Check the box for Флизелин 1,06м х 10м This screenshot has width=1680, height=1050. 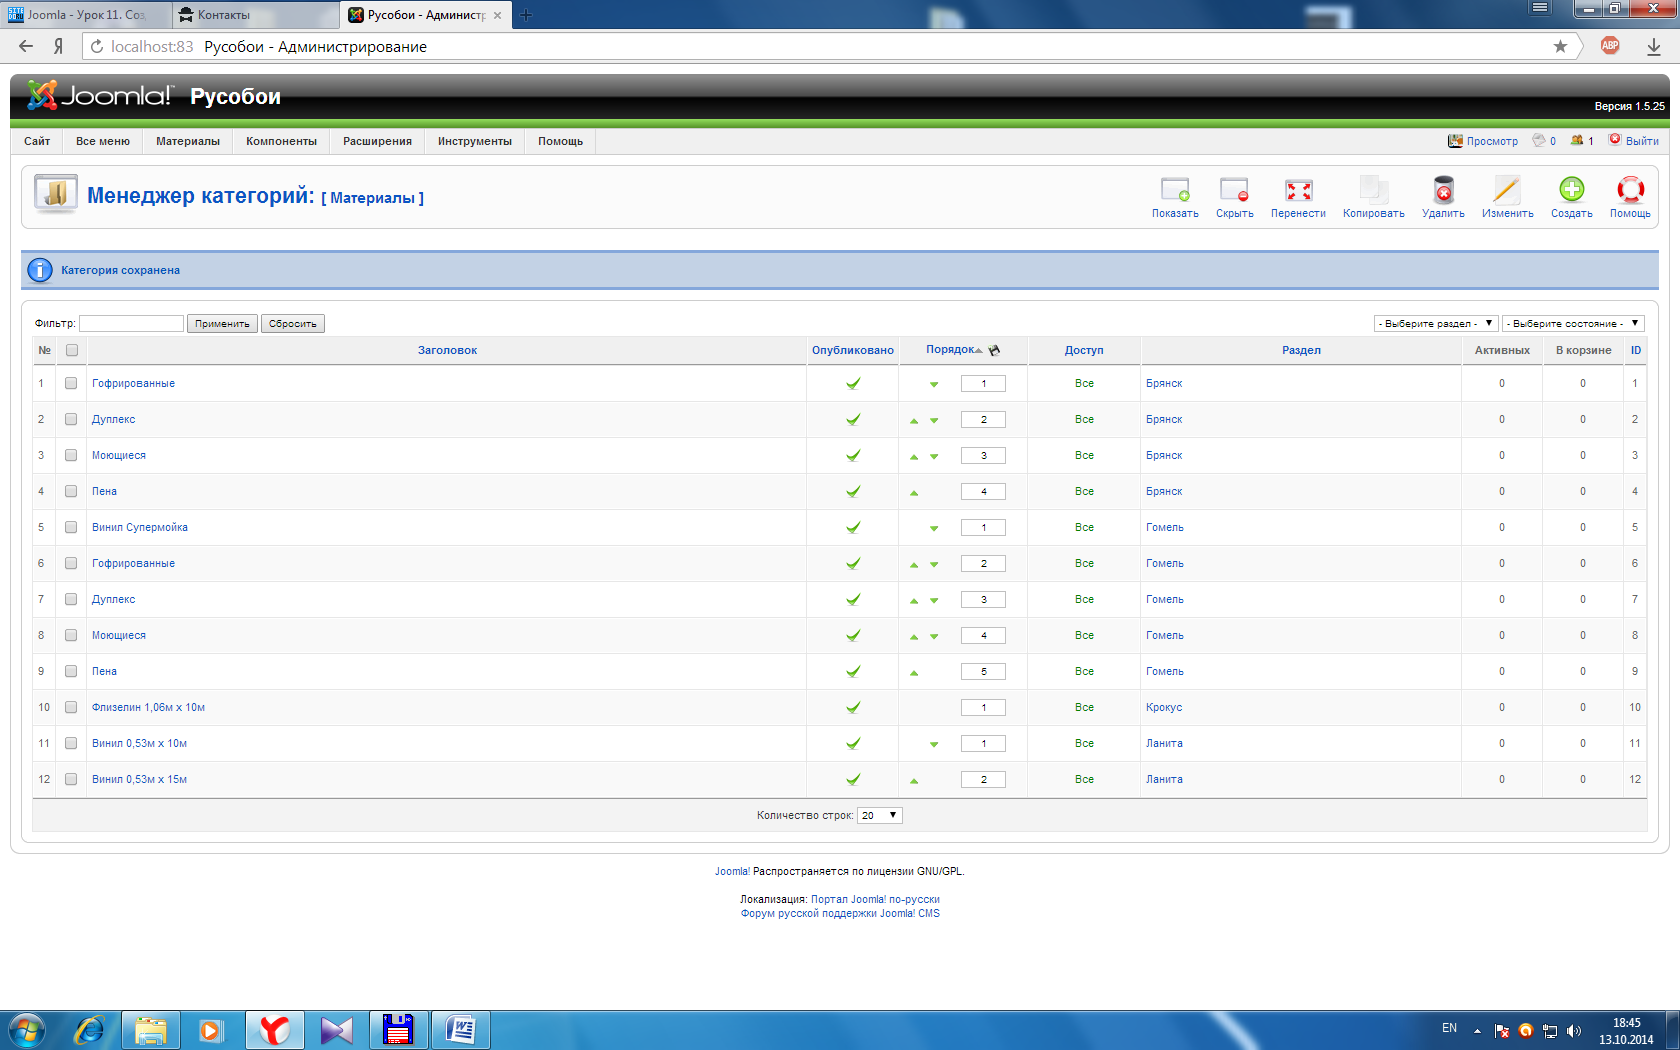(71, 707)
